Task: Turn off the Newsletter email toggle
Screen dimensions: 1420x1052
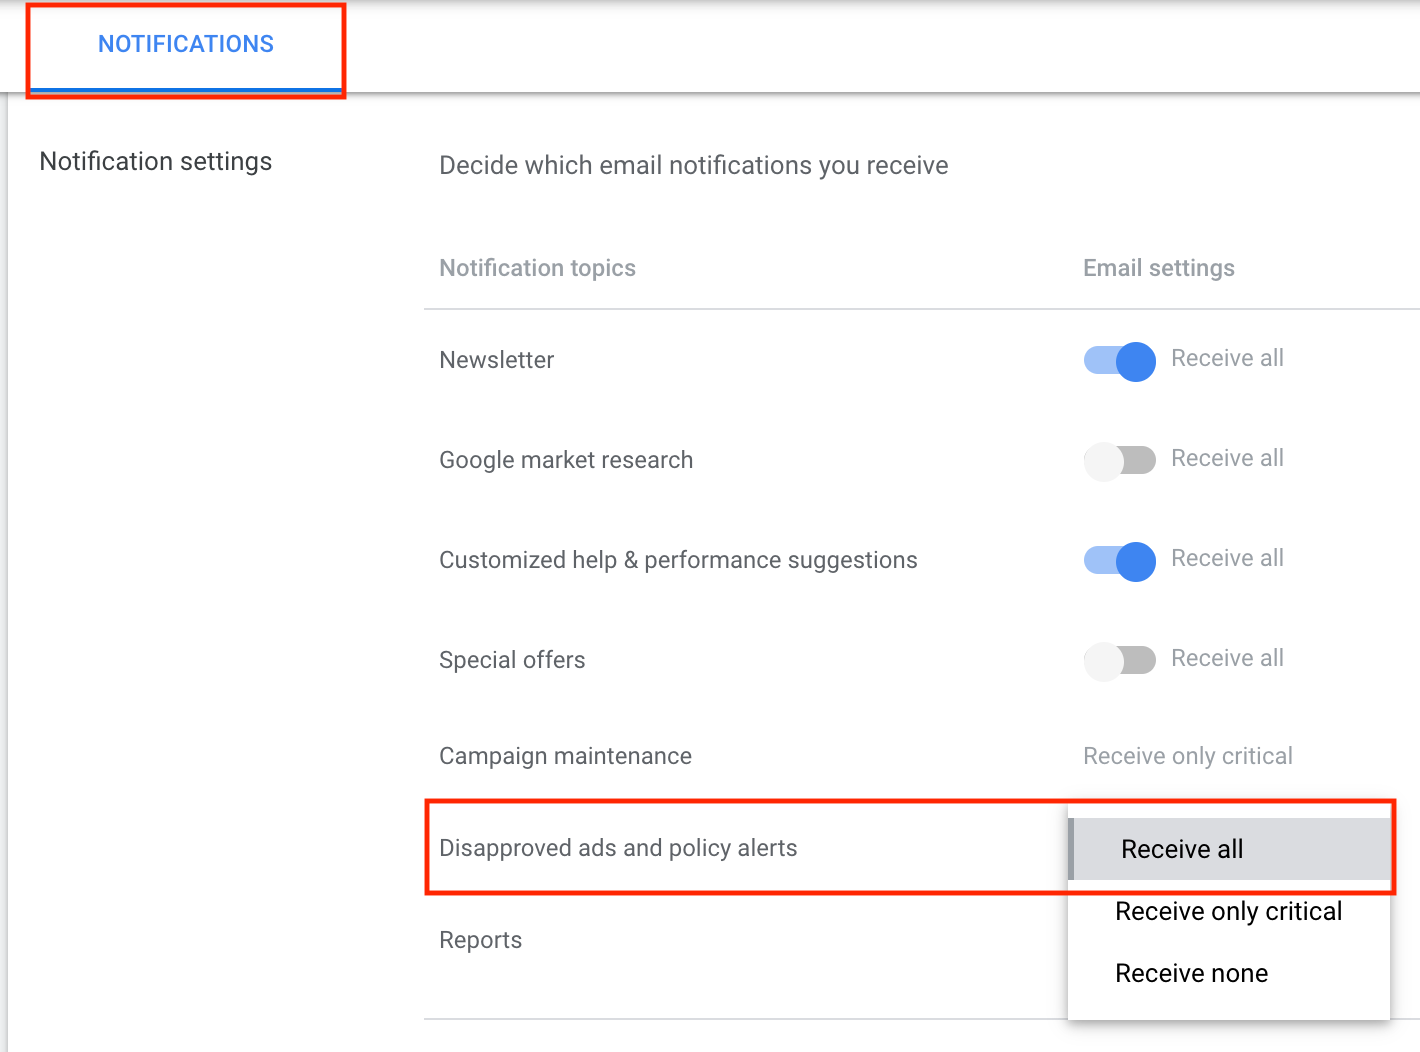Action: click(x=1120, y=361)
